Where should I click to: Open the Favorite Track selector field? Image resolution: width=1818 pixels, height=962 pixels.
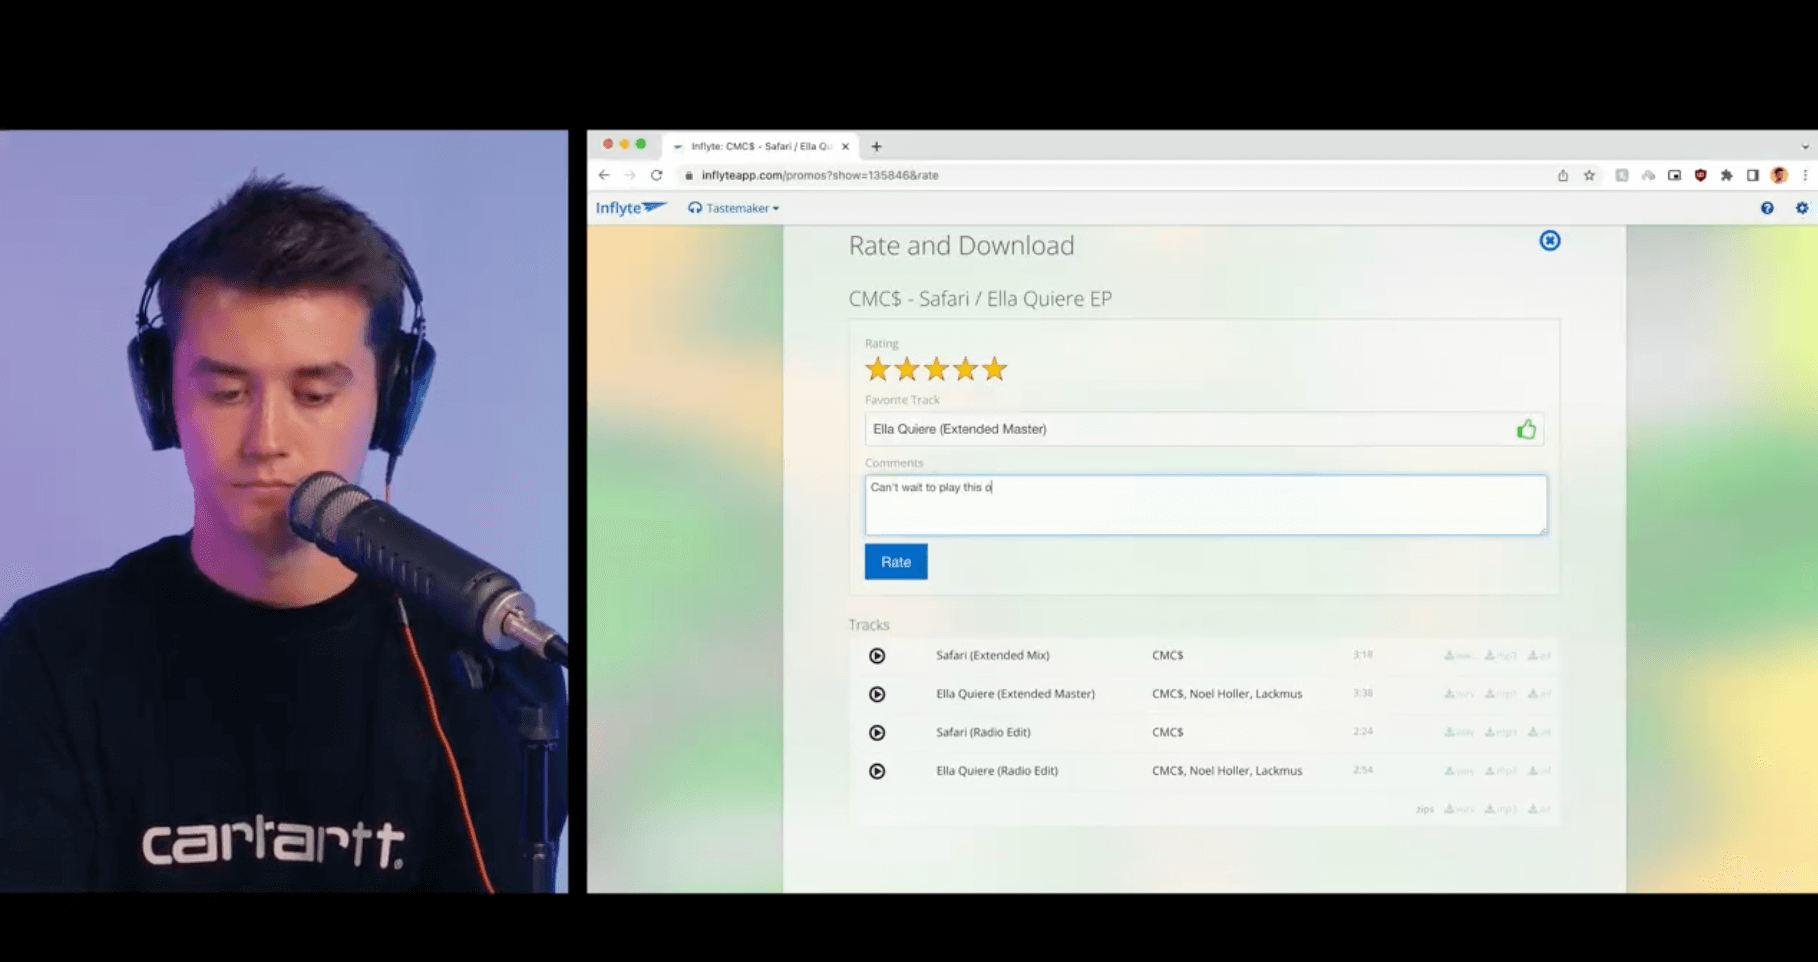click(x=1204, y=429)
